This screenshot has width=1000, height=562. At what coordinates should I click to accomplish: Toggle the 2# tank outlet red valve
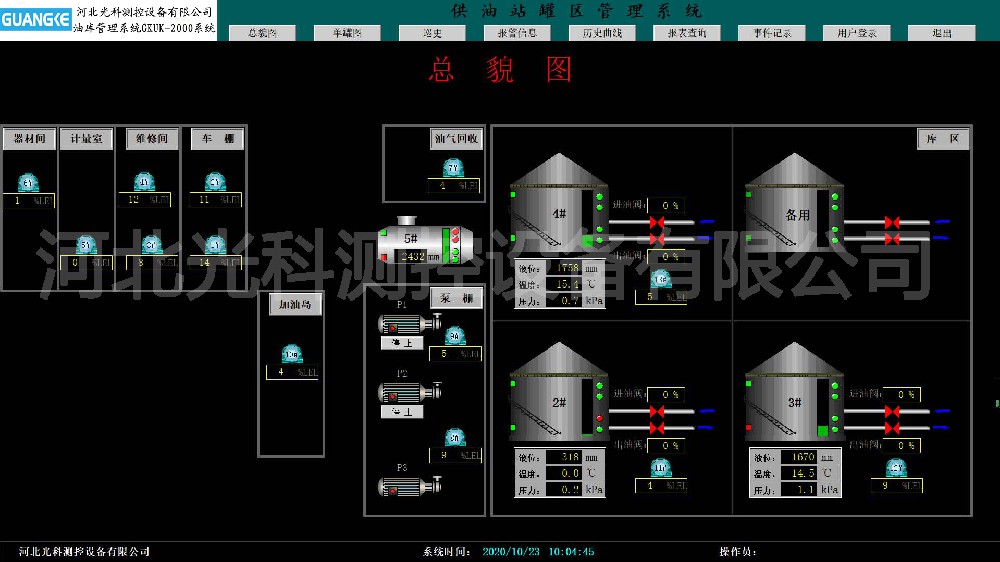pyautogui.click(x=657, y=428)
